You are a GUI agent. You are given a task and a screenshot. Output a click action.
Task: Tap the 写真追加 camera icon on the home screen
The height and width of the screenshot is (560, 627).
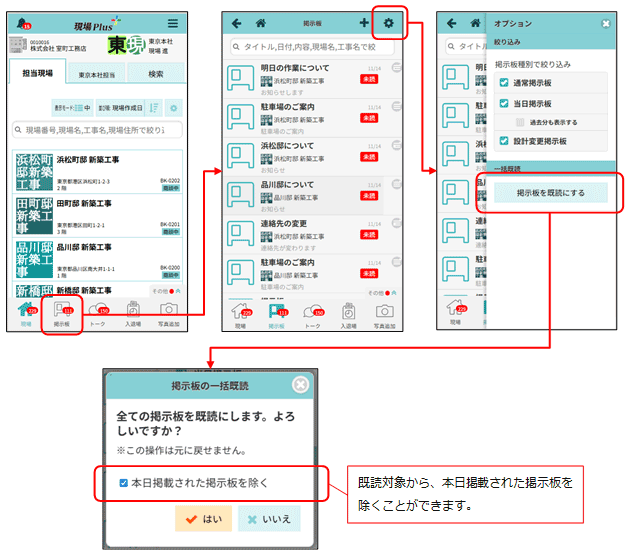coord(168,314)
